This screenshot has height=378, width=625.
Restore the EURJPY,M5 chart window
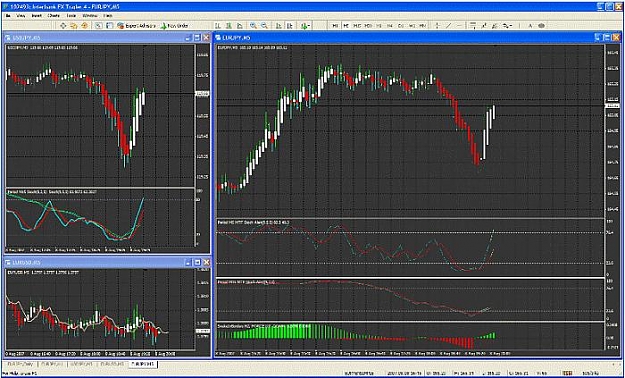point(606,37)
